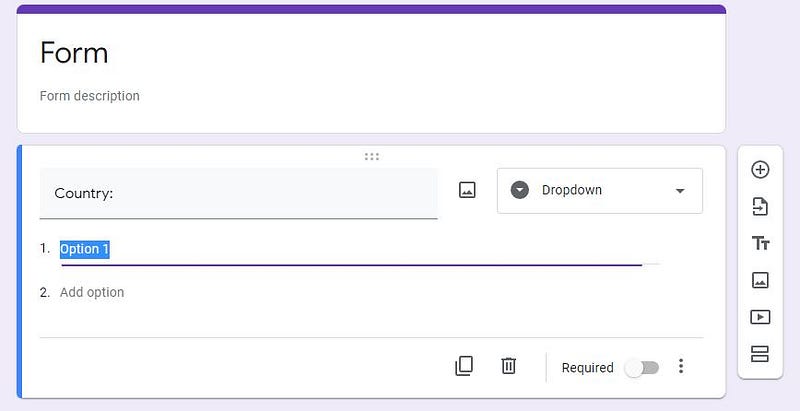800x411 pixels.
Task: Duplicate the question with copy icon
Action: point(464,366)
